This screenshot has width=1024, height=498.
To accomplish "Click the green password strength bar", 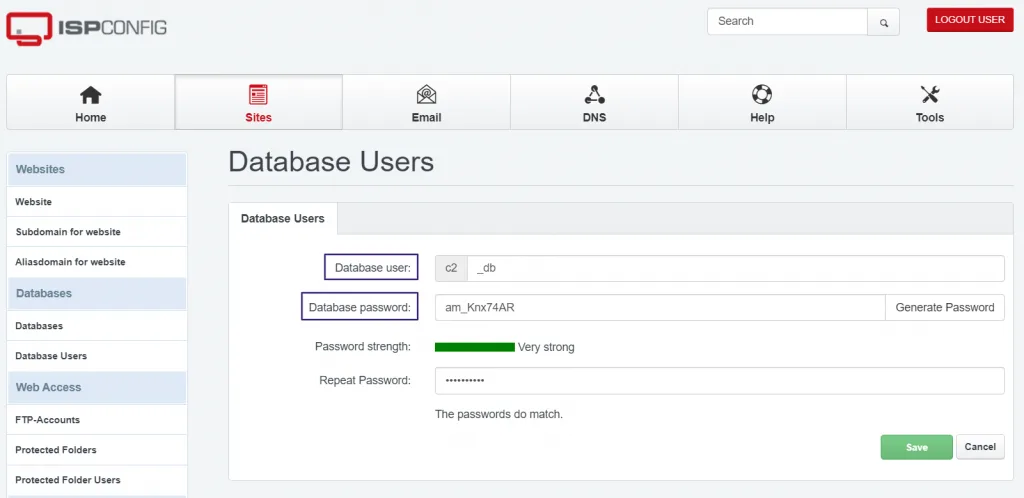I will point(475,347).
